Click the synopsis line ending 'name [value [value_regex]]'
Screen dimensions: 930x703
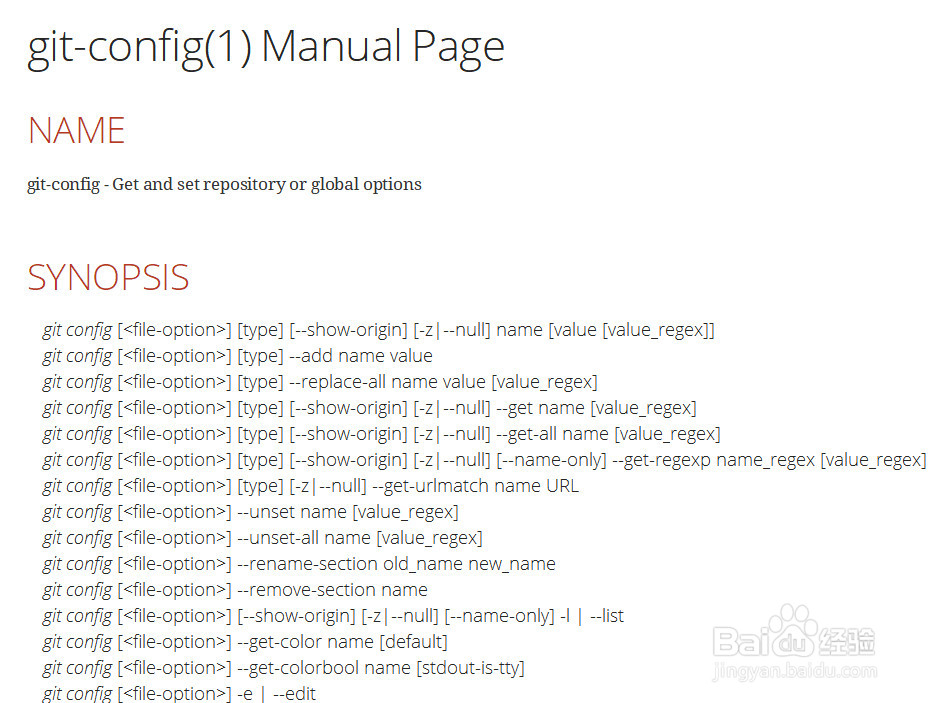coord(378,330)
